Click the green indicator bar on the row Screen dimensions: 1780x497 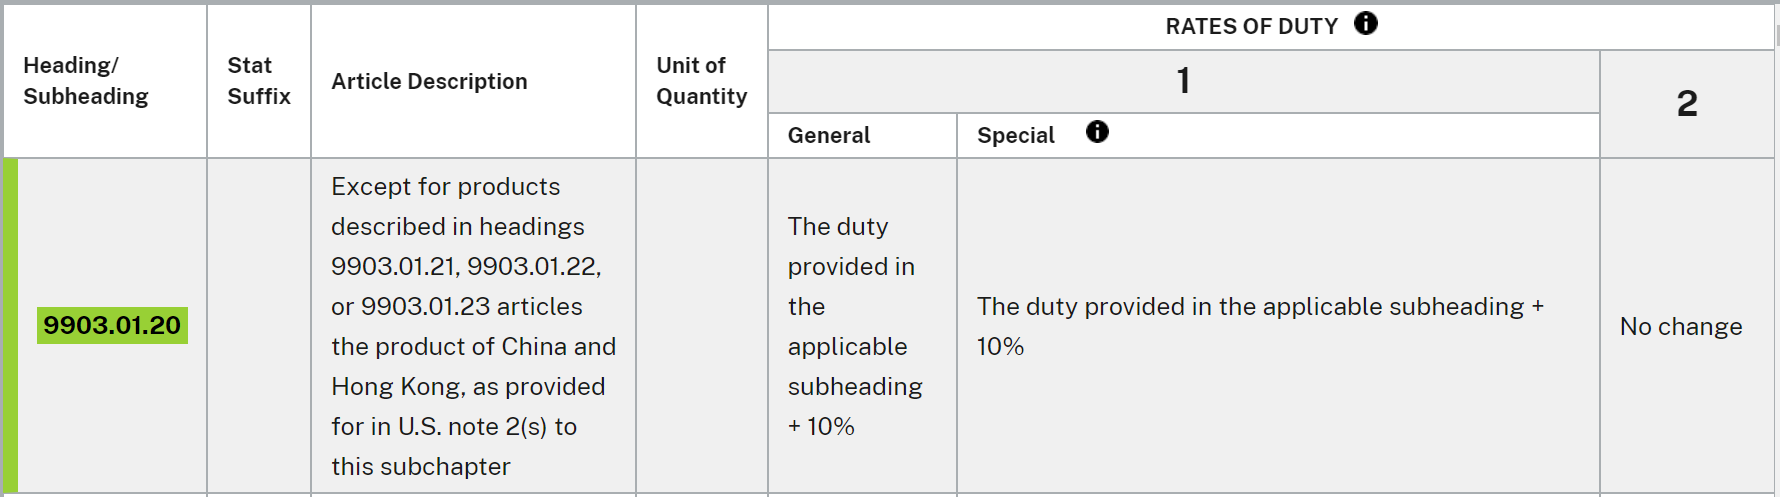(x=11, y=326)
